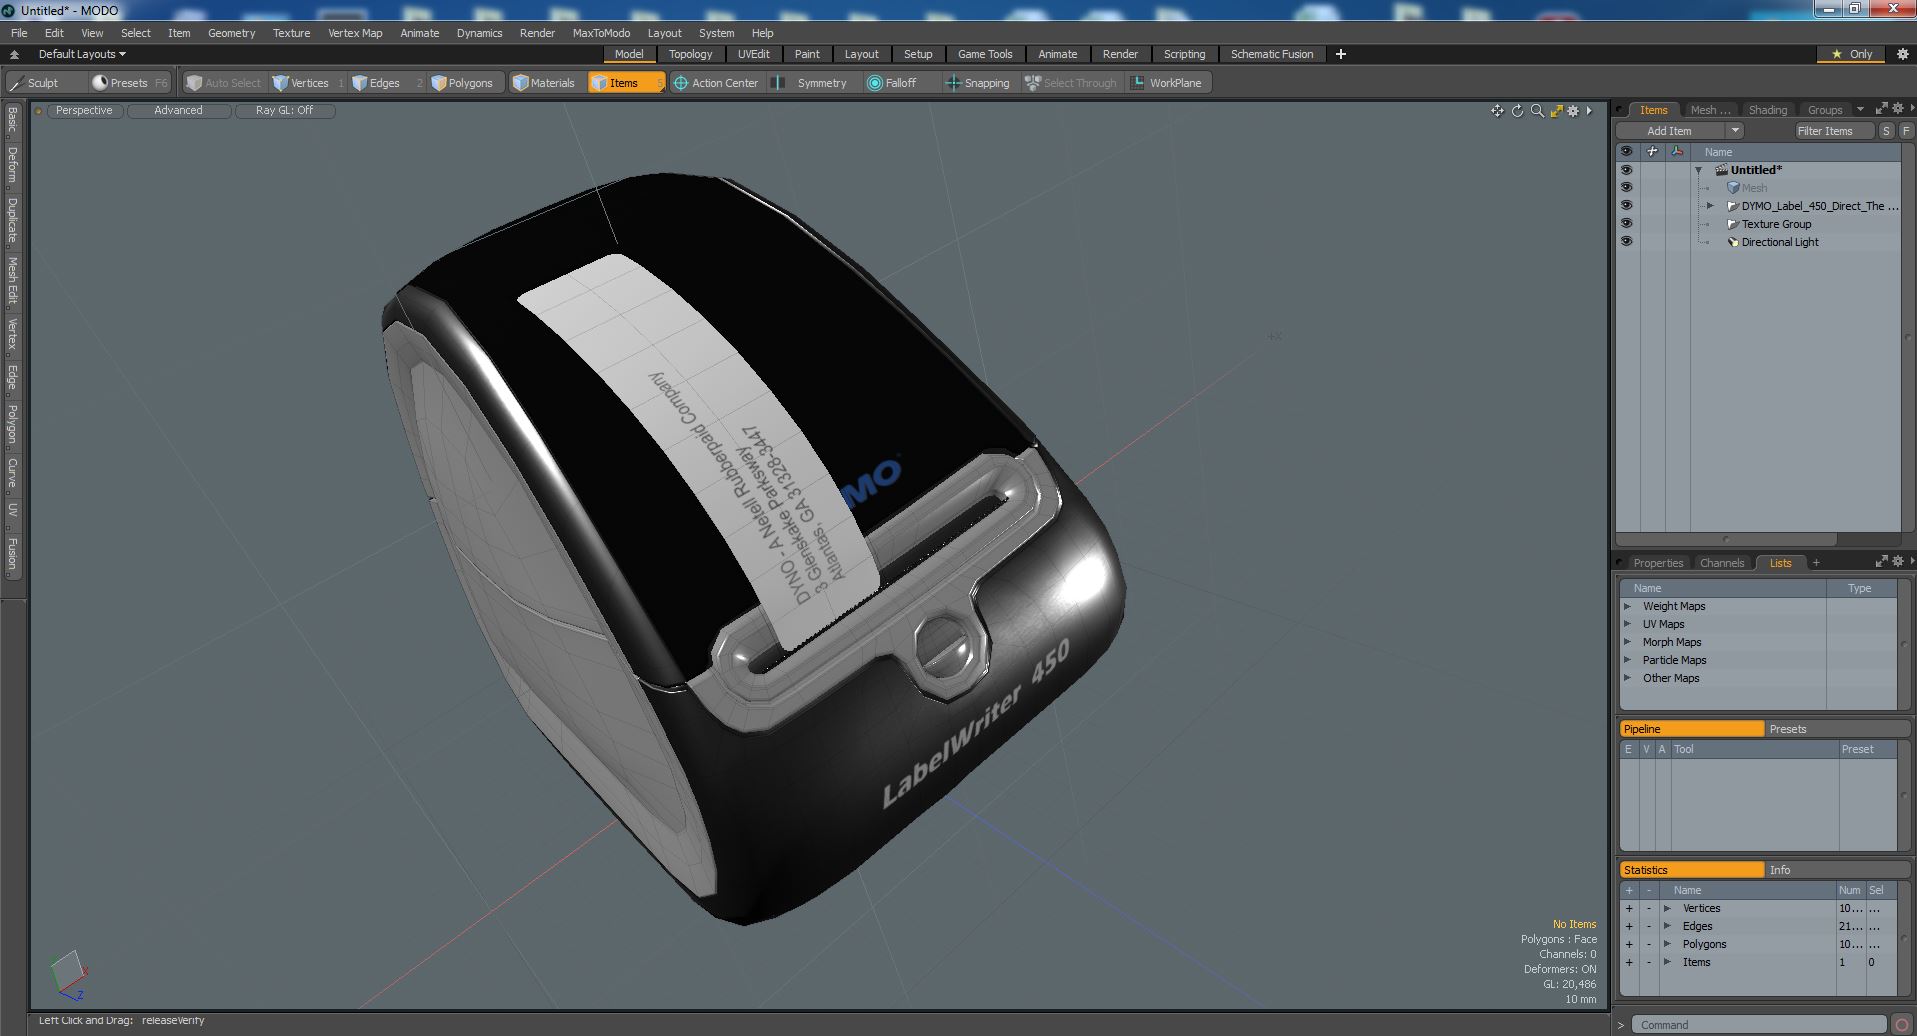1917x1036 pixels.
Task: Switch to the Channels tab
Action: (1721, 563)
